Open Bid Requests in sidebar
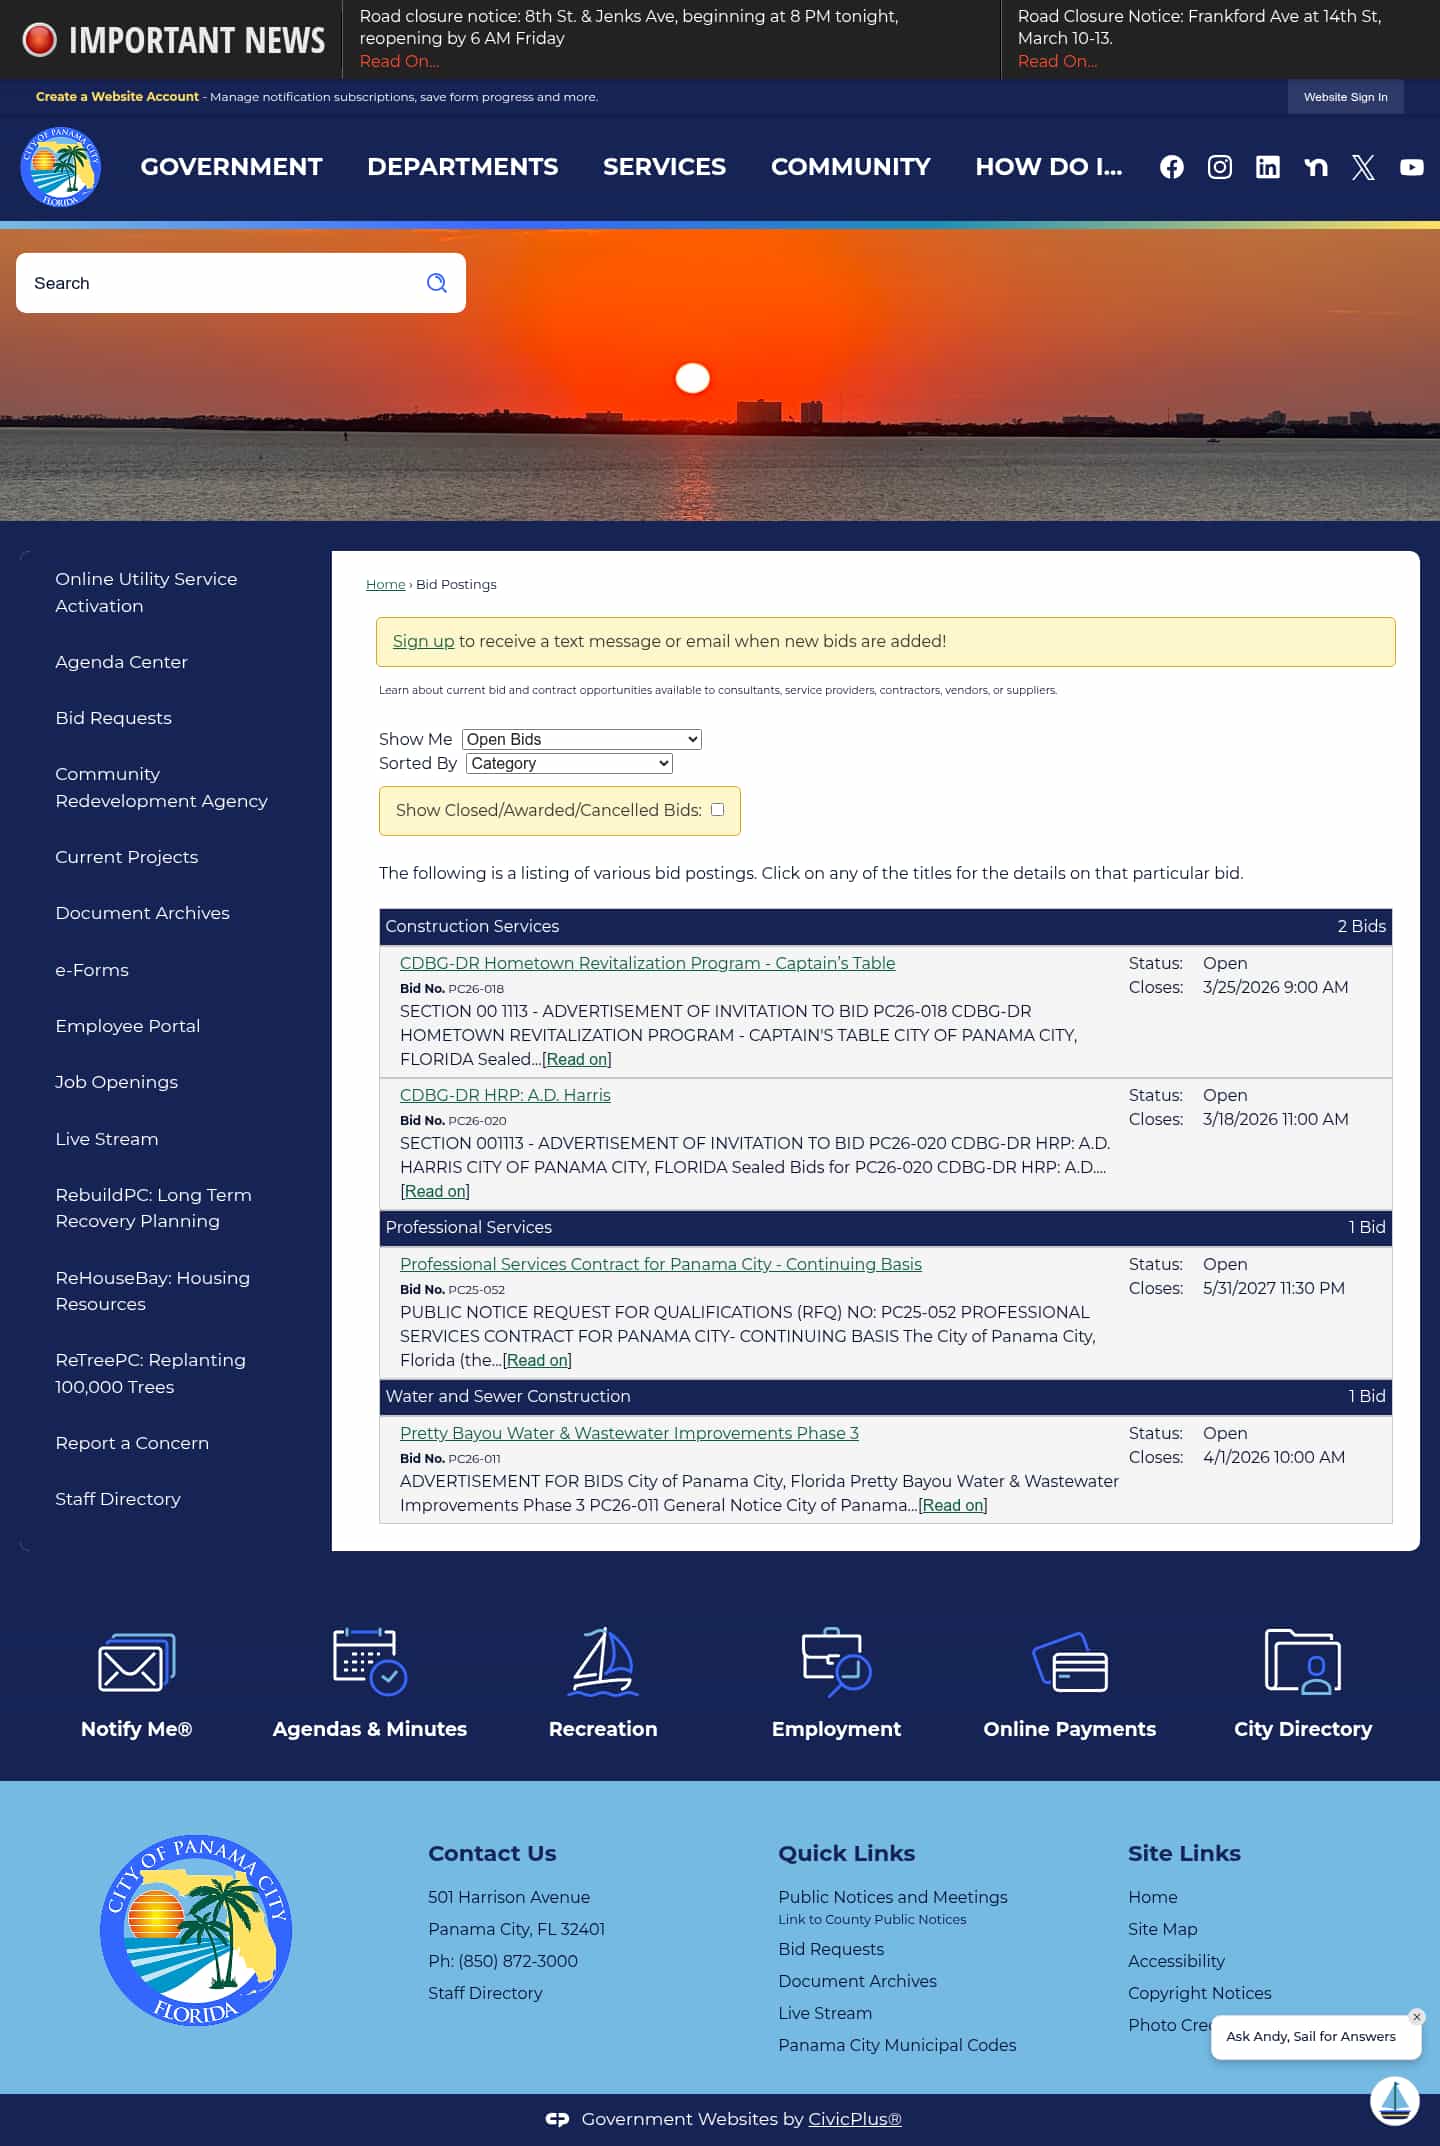 point(113,718)
